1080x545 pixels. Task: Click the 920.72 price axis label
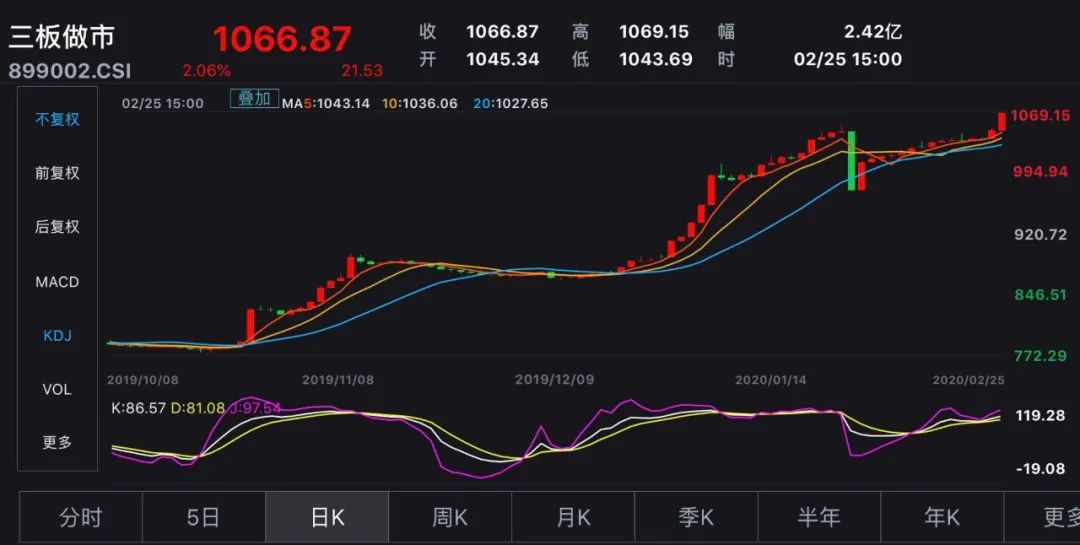1040,235
